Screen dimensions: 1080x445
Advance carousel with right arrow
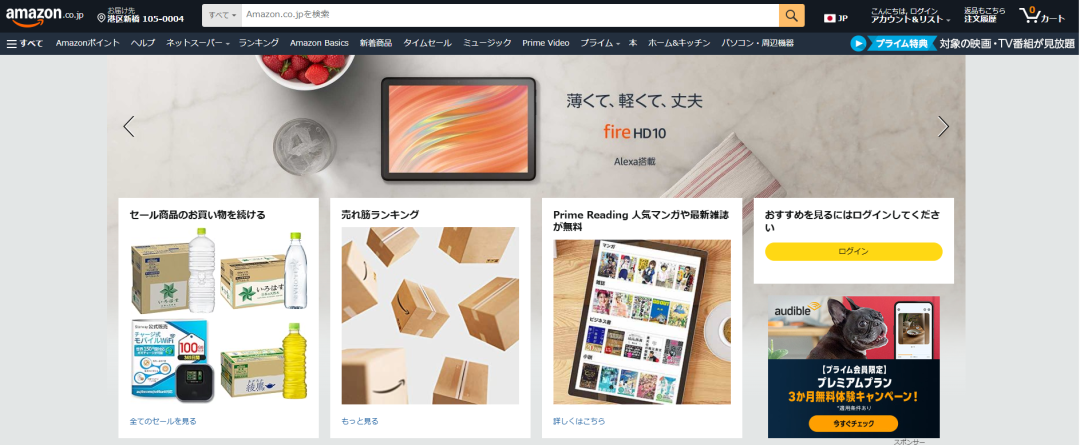pos(943,126)
